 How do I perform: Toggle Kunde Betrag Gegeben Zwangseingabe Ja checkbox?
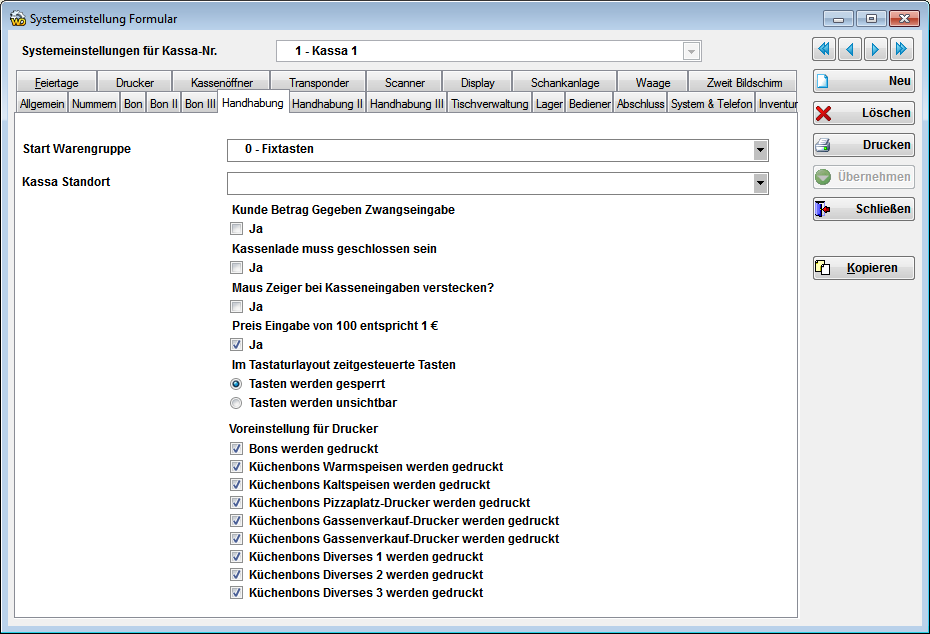pos(237,229)
